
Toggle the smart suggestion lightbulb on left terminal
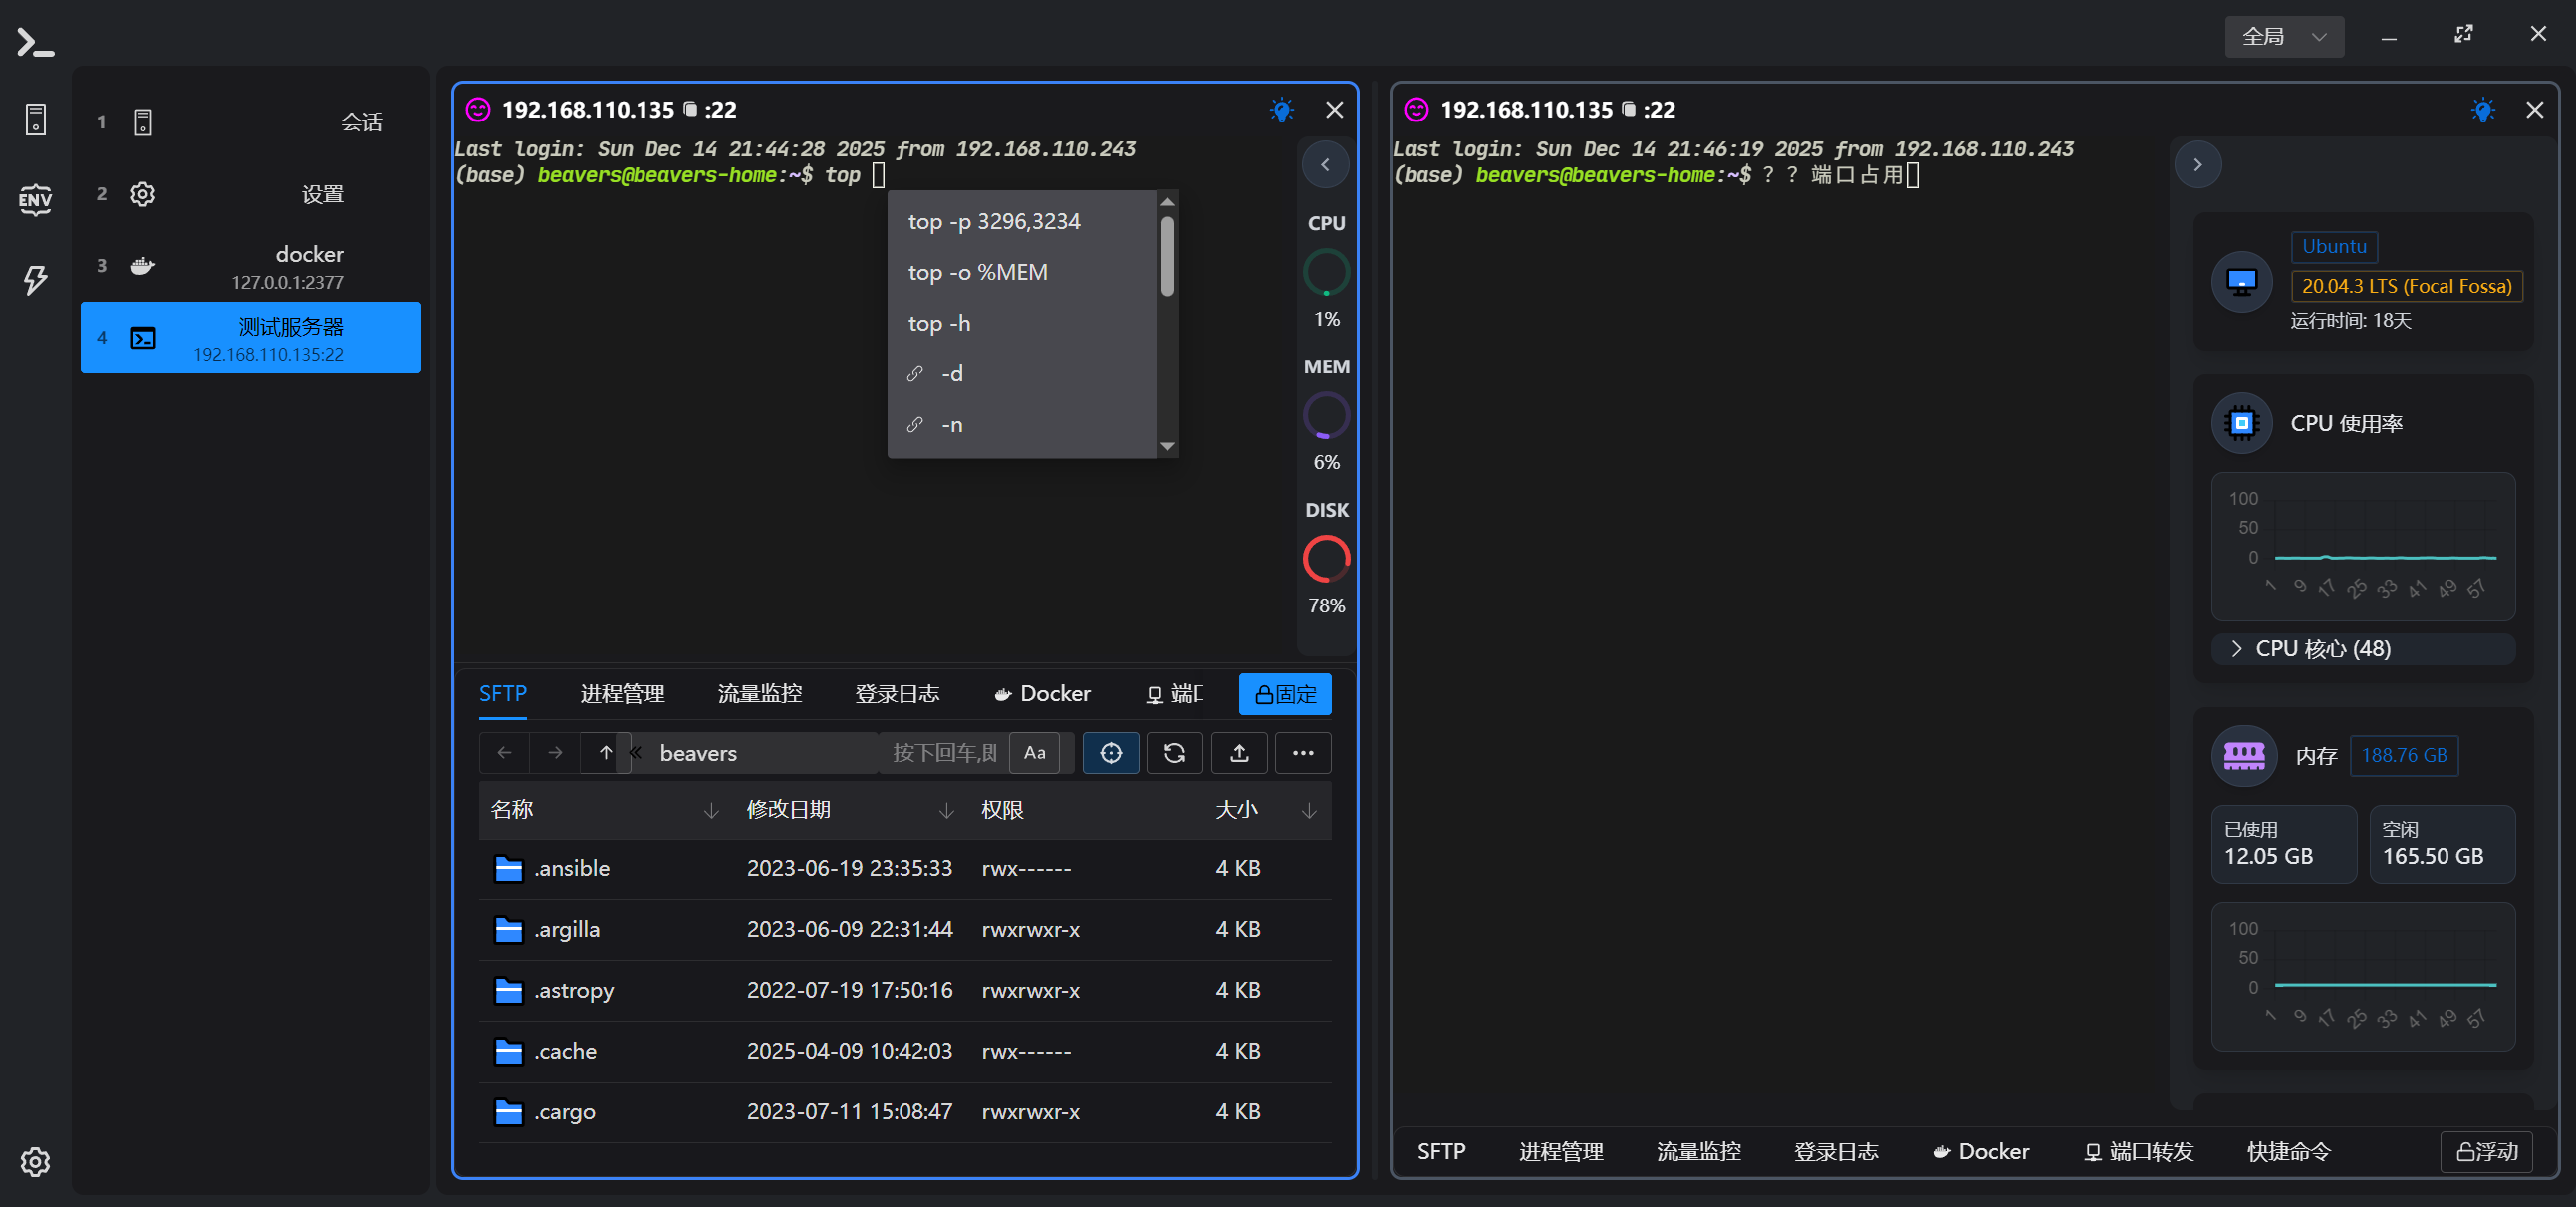pos(1282,110)
